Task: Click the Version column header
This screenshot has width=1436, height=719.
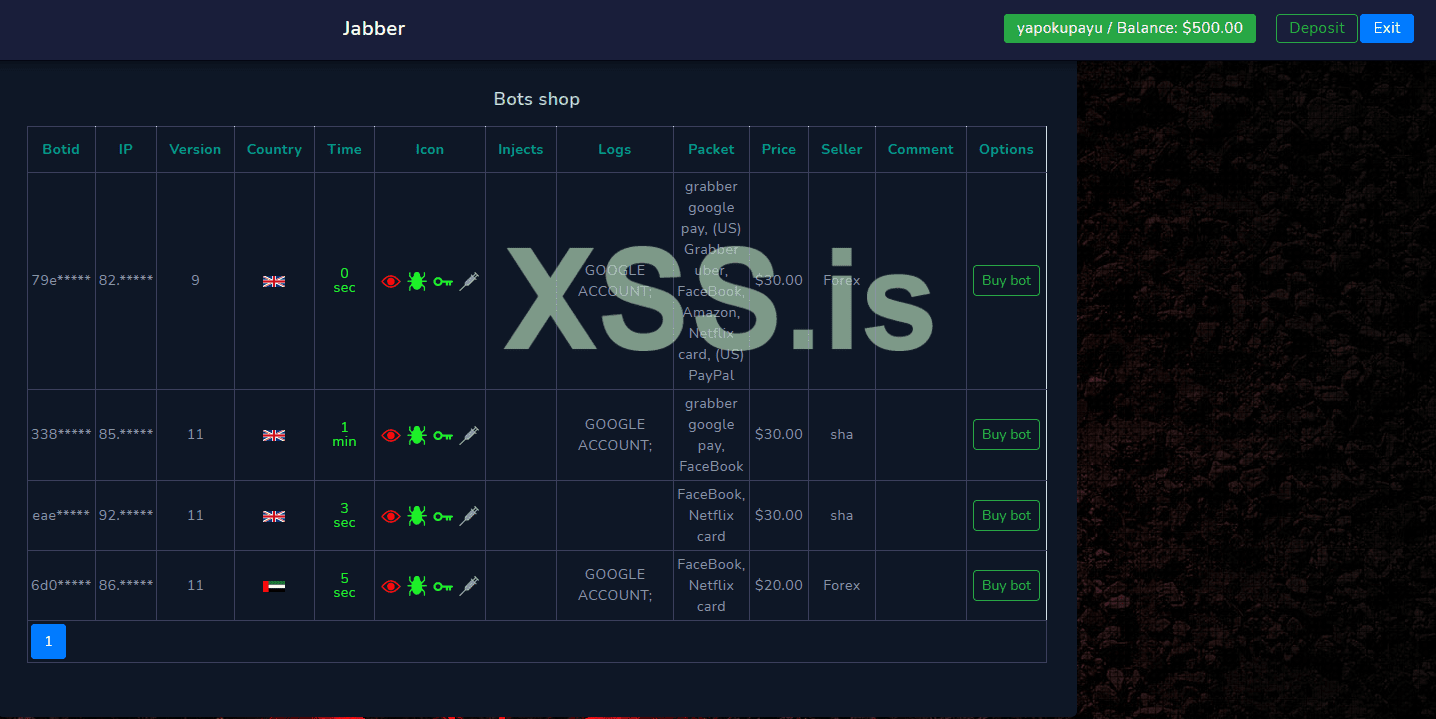Action: [195, 149]
